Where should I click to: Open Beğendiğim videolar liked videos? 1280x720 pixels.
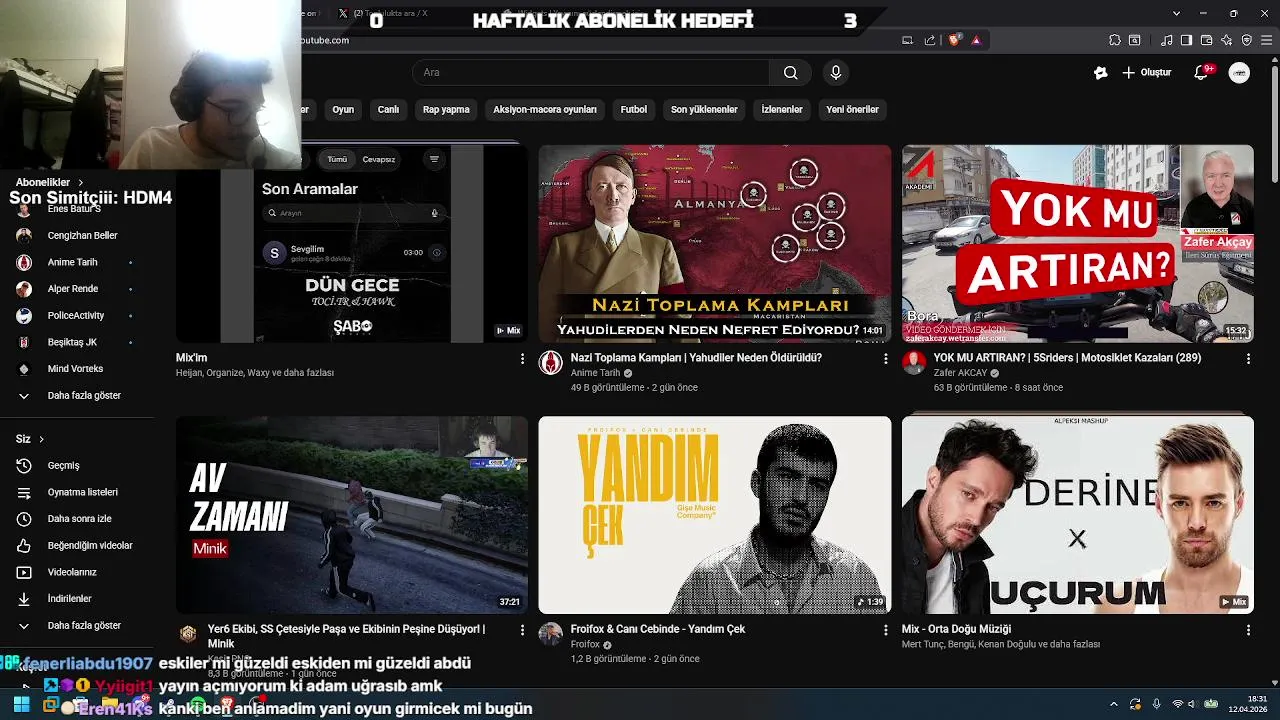point(77,545)
